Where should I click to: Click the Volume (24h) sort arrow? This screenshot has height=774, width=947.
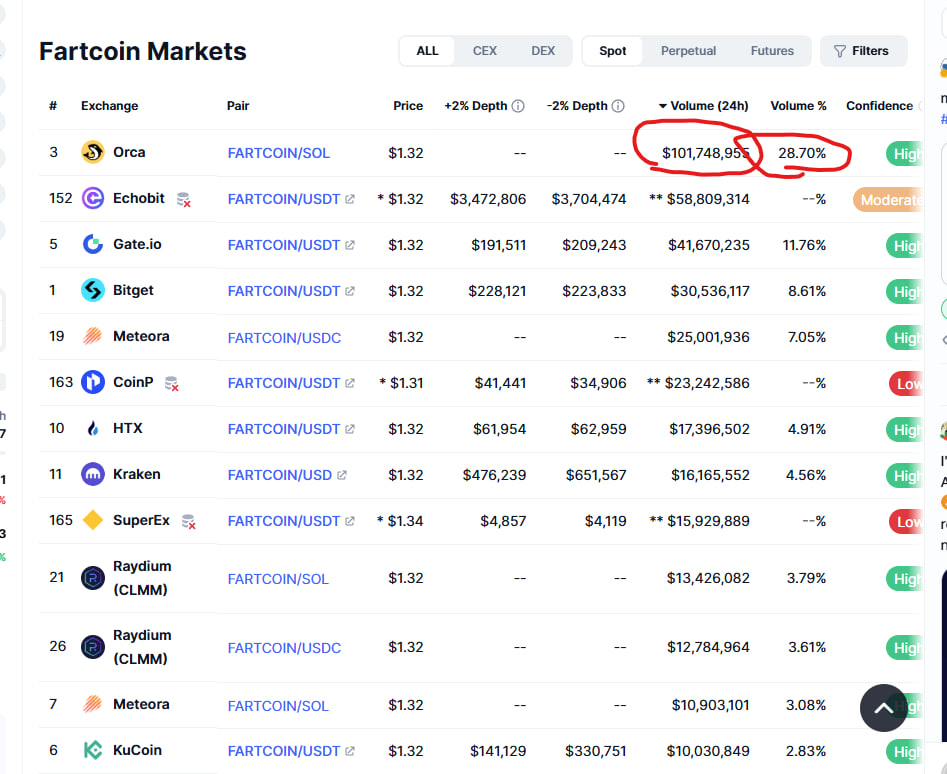coord(662,105)
